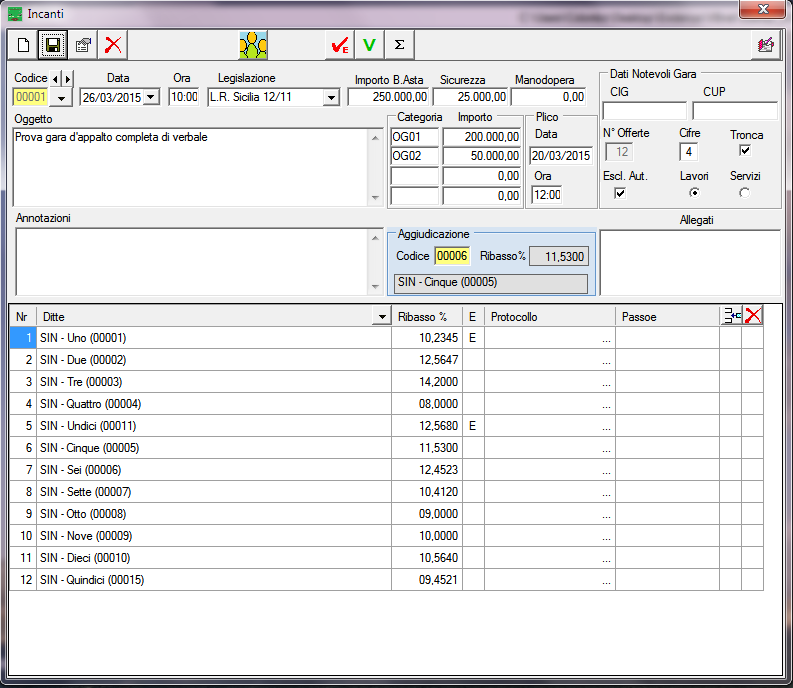Viewport: 793px width, 688px height.
Task: Click the 200.000,00 importo field
Action: (482, 137)
